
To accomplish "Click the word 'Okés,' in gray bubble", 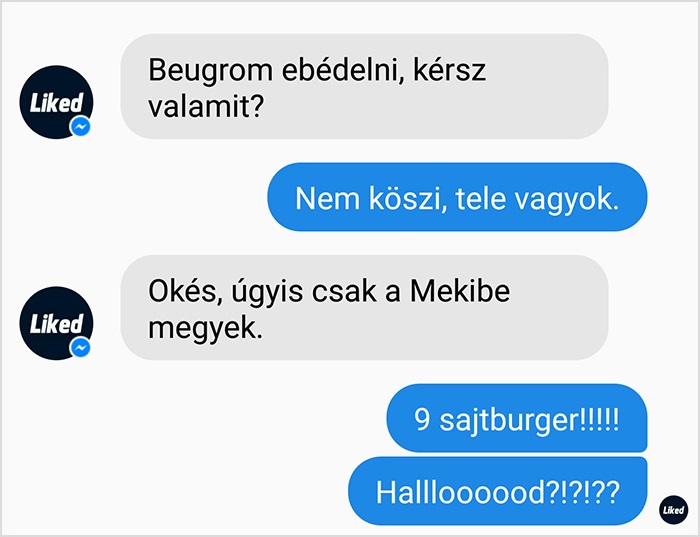I will (185, 291).
